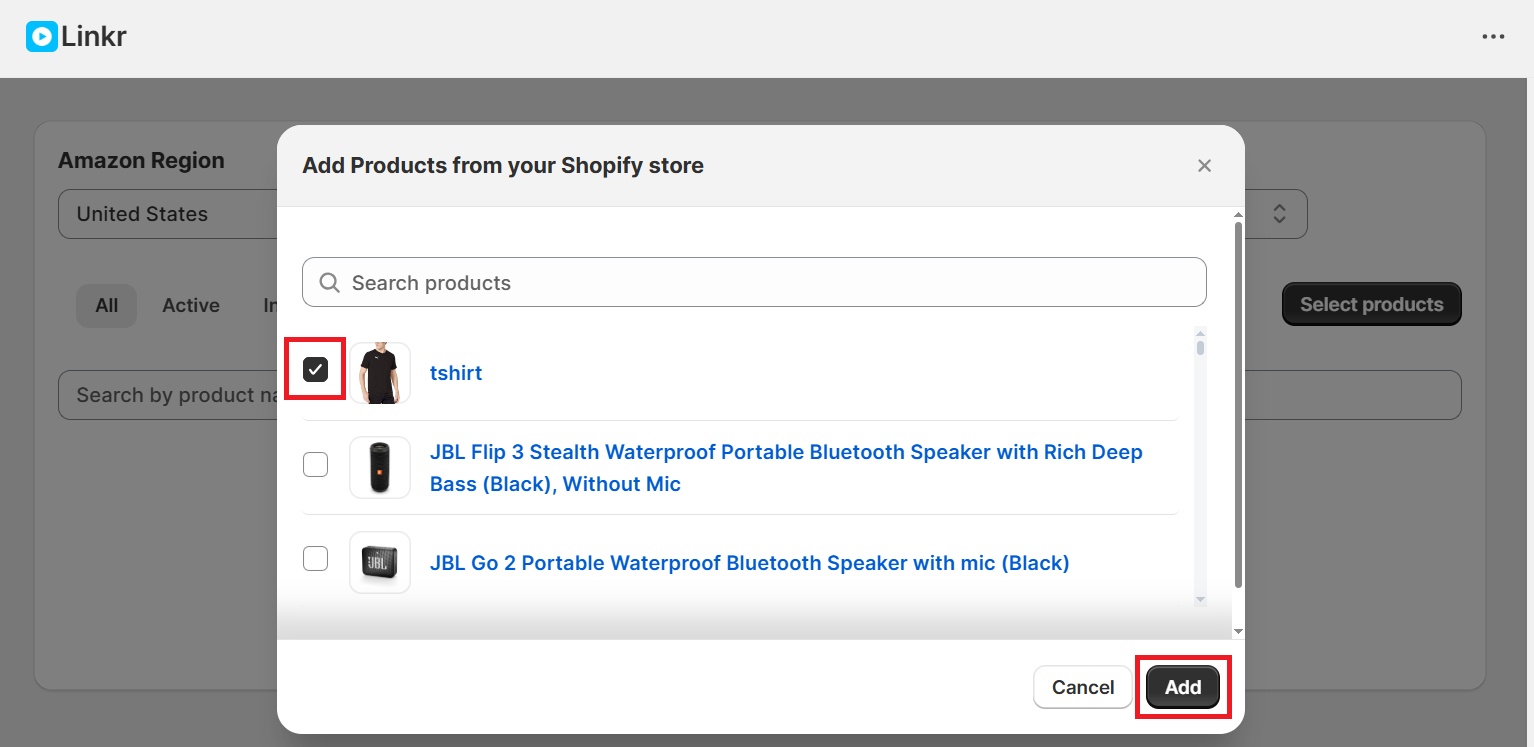Click the product list scrollbar up arrow
Screen dimensions: 1534x747
[1200, 333]
